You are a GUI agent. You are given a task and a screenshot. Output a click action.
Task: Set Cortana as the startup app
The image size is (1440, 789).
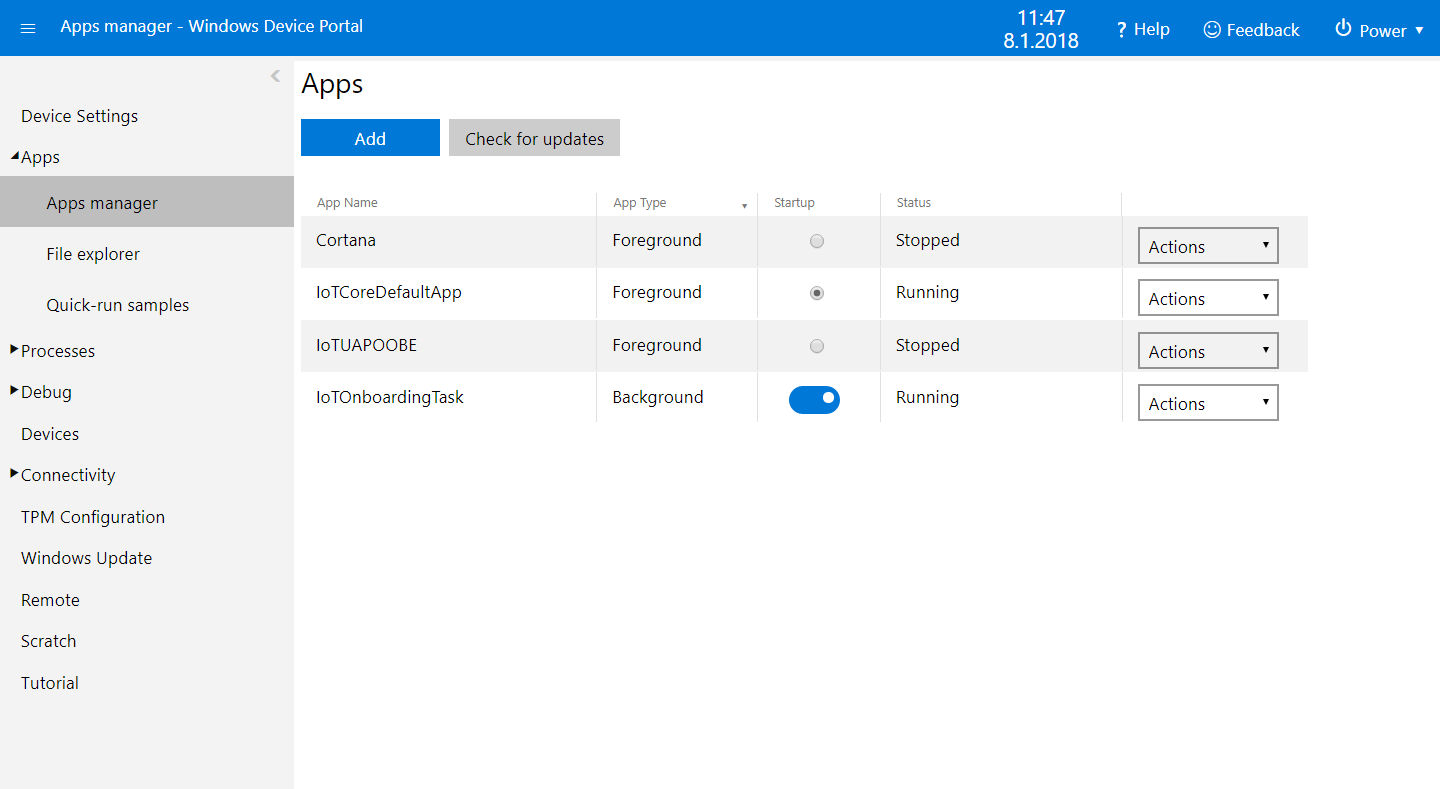[x=817, y=241]
